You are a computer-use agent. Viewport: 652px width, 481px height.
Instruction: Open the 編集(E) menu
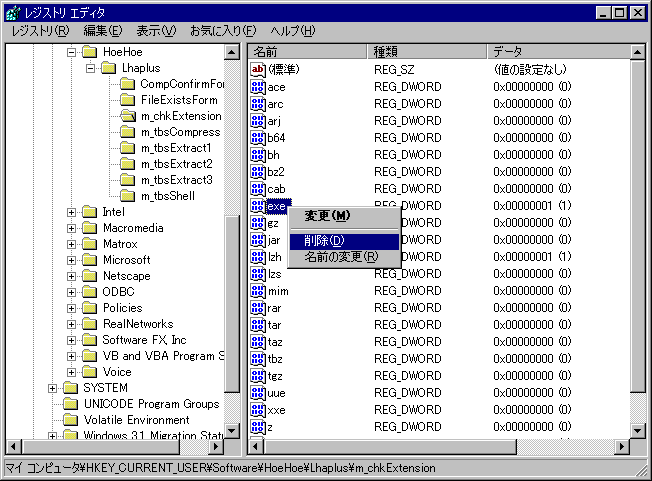(x=103, y=31)
